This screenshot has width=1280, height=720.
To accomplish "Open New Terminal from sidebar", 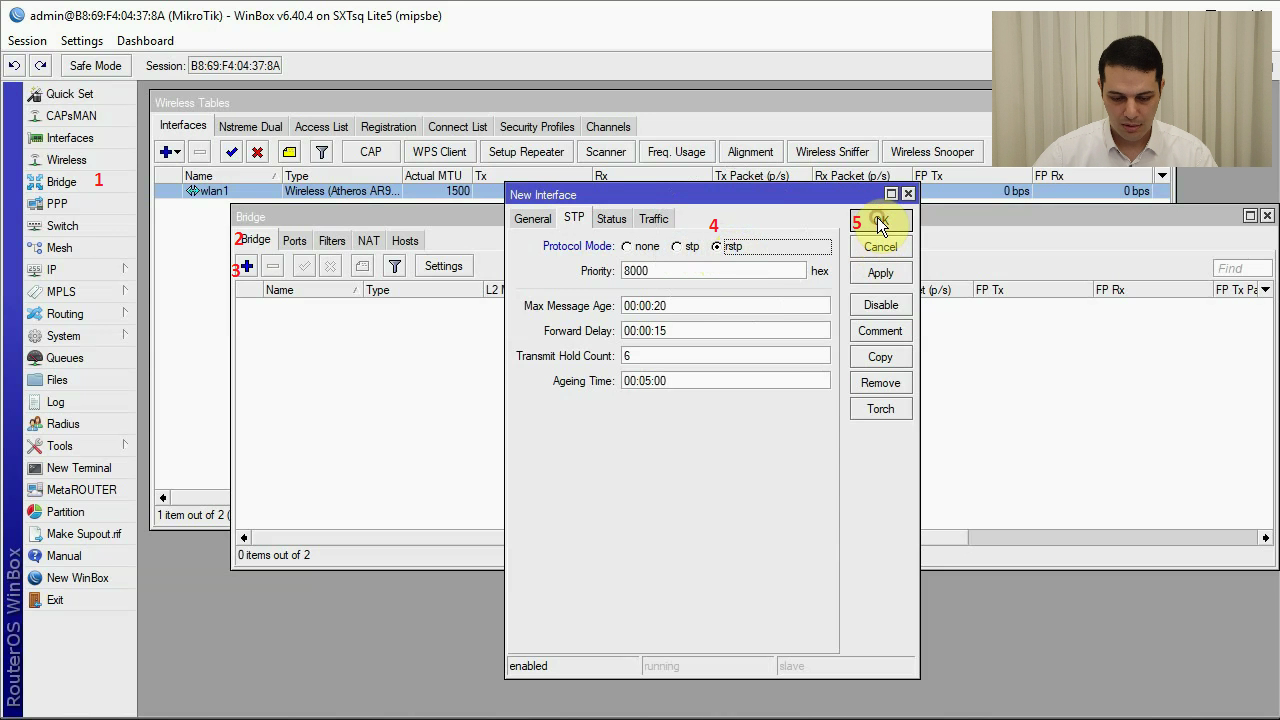I will [x=79, y=468].
